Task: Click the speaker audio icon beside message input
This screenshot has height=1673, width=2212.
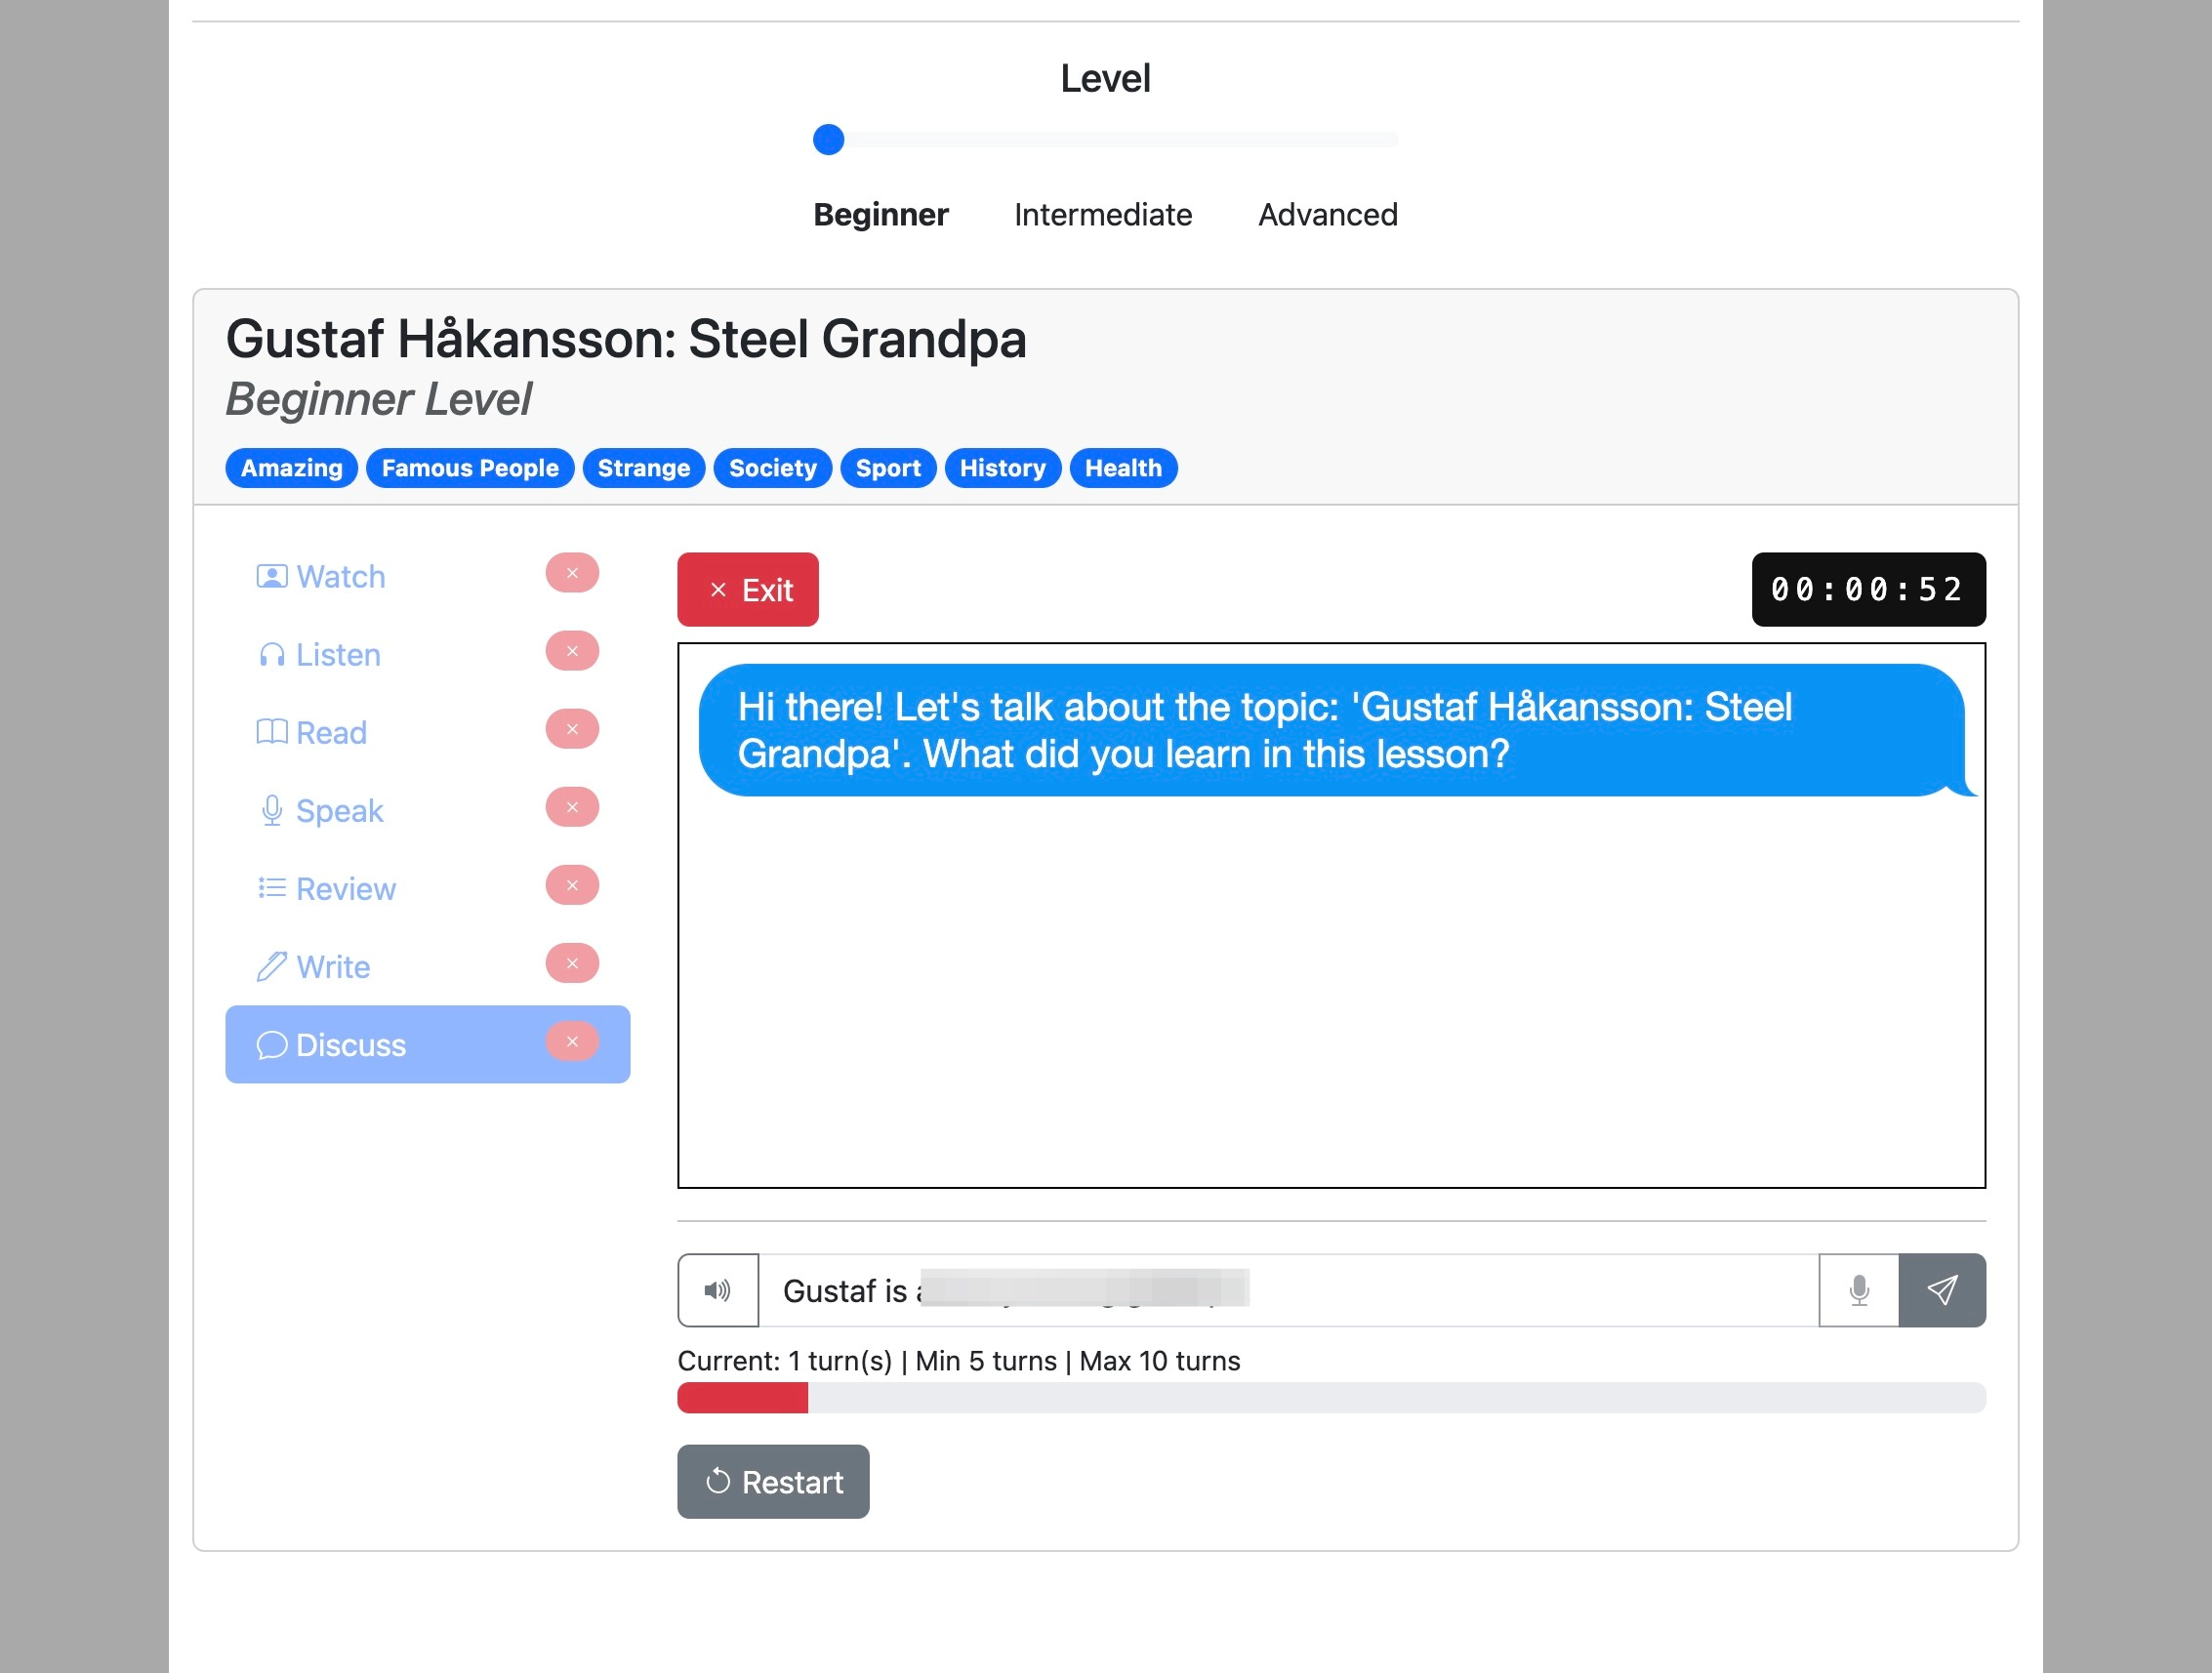Action: point(718,1290)
